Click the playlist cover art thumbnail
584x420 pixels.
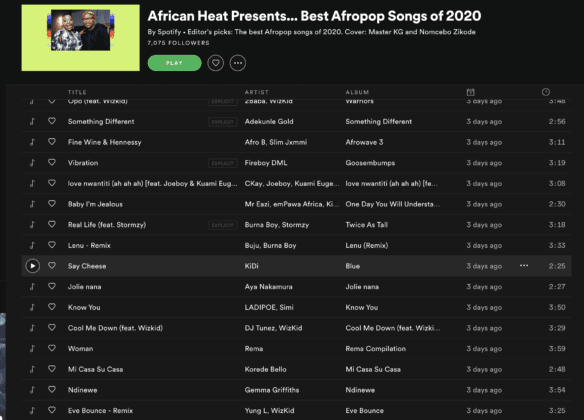(81, 38)
